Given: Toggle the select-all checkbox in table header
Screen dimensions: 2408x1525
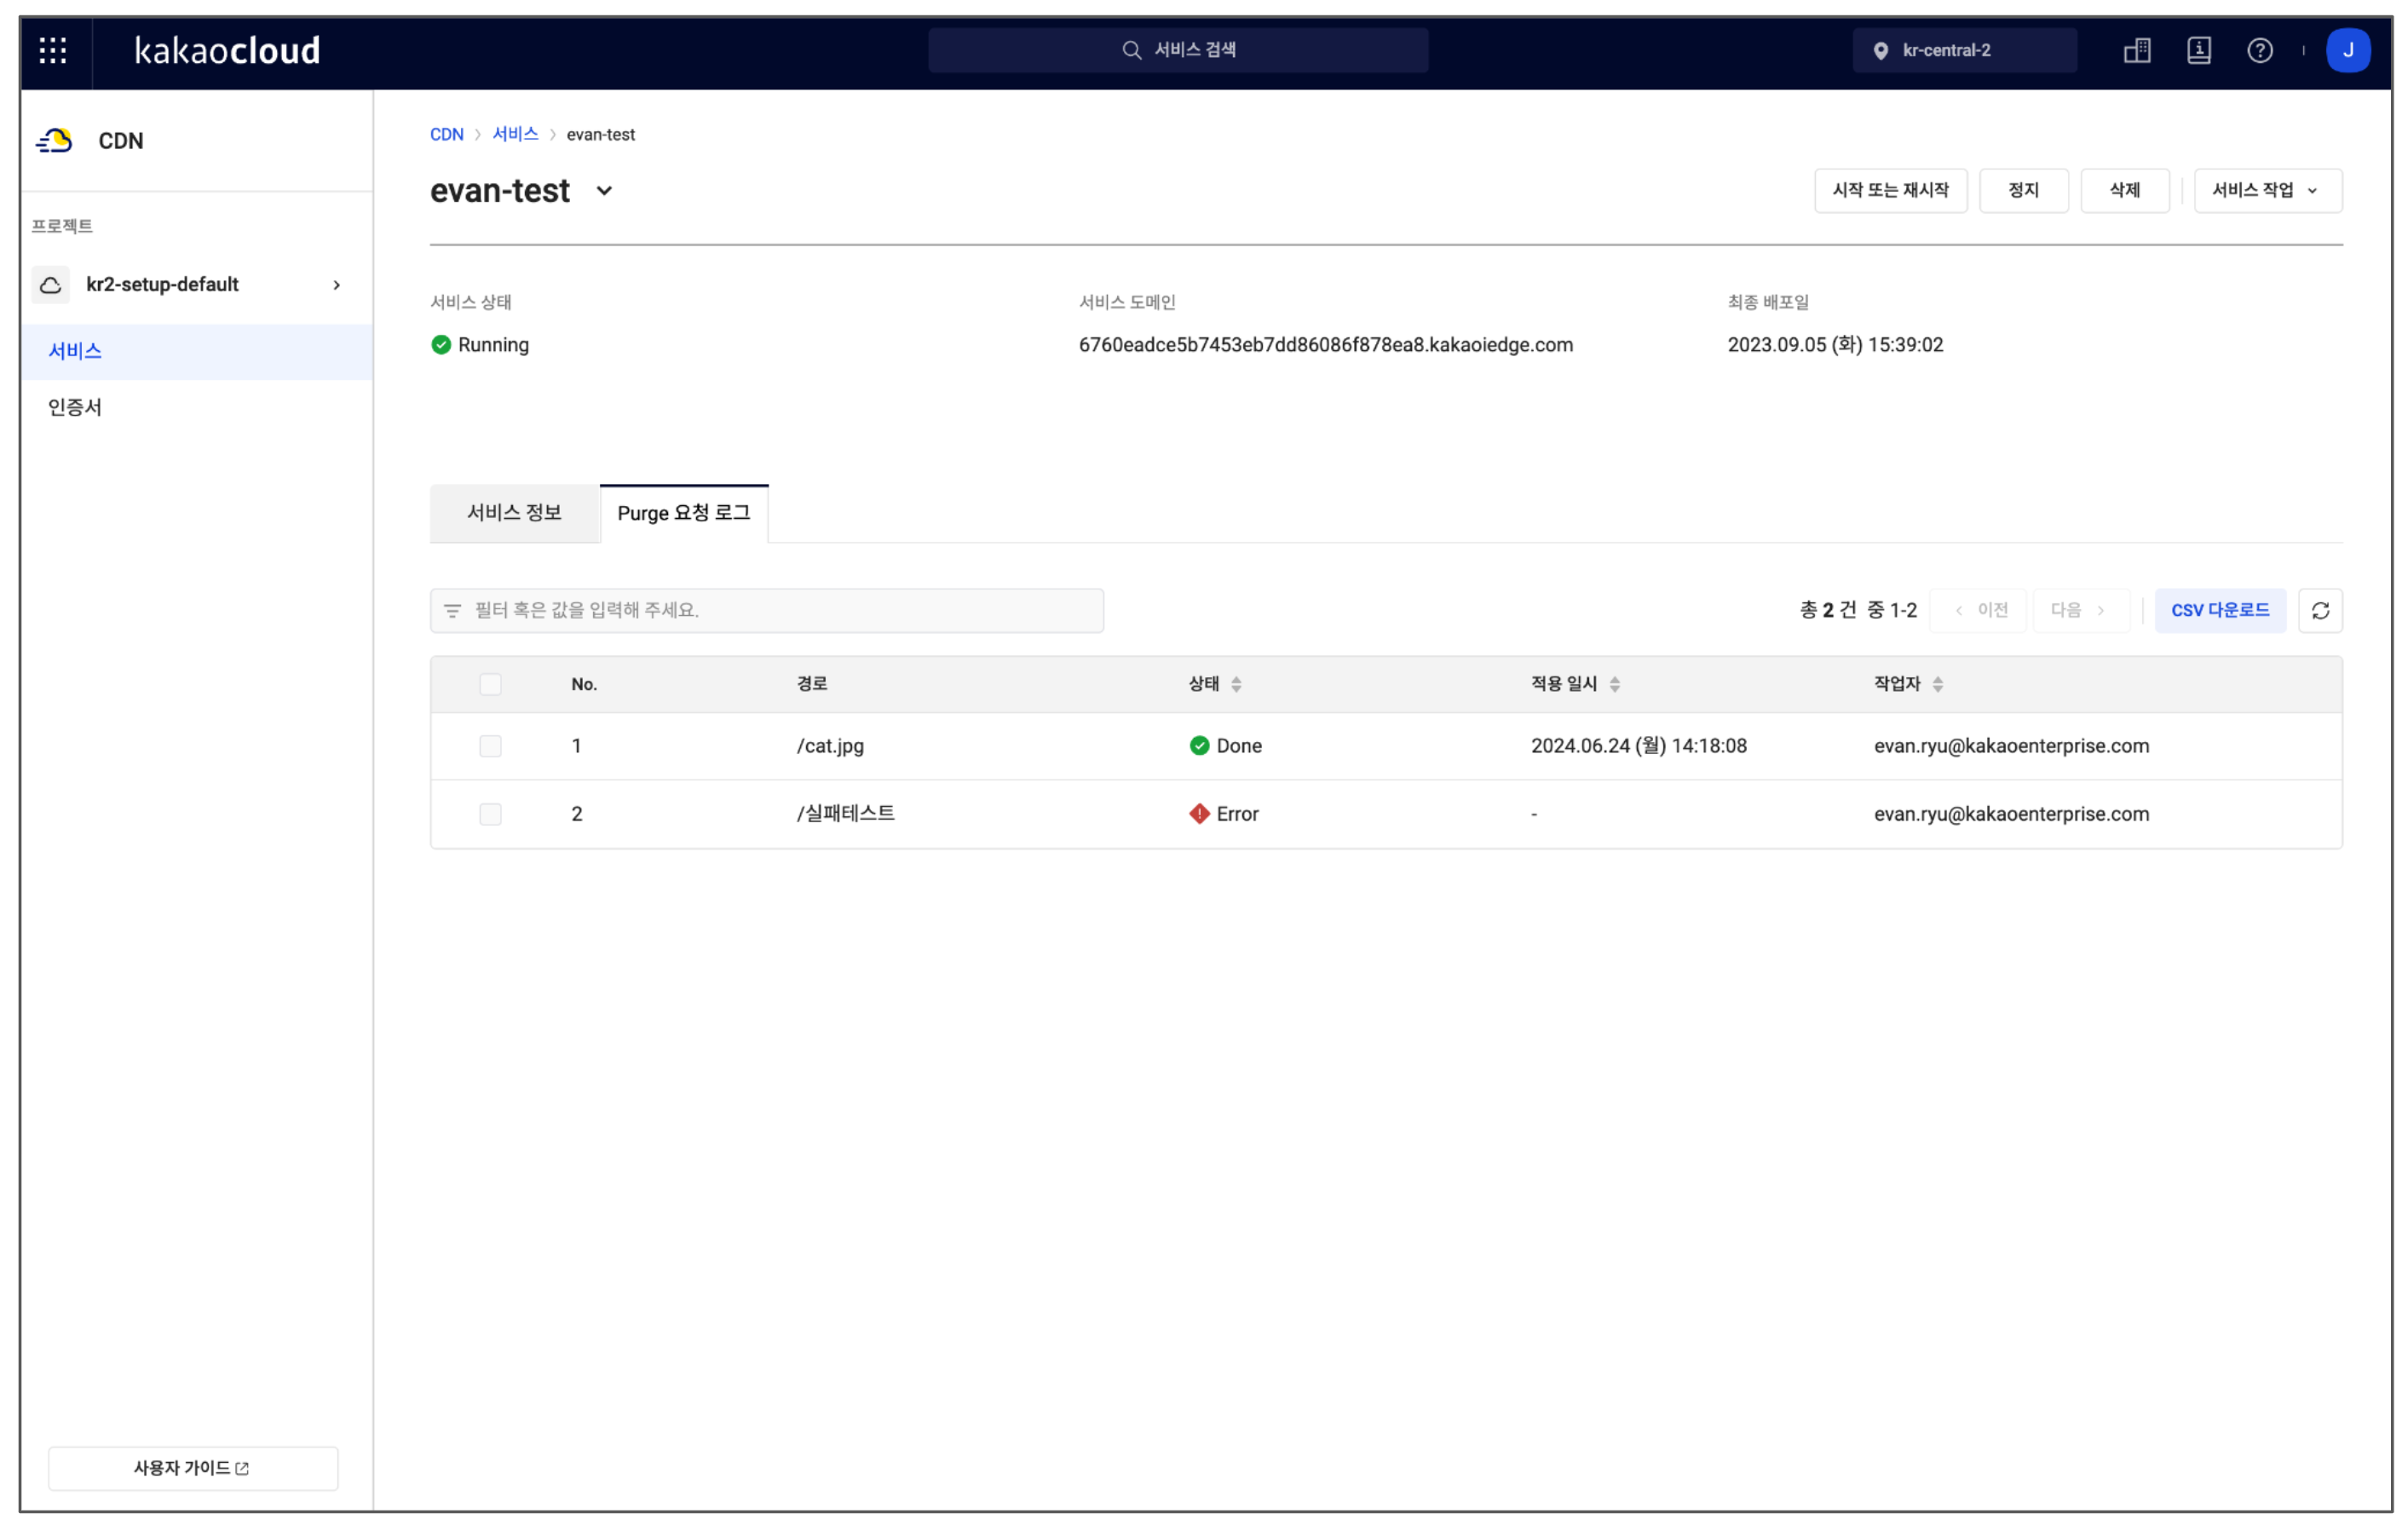Looking at the screenshot, I should pos(490,684).
